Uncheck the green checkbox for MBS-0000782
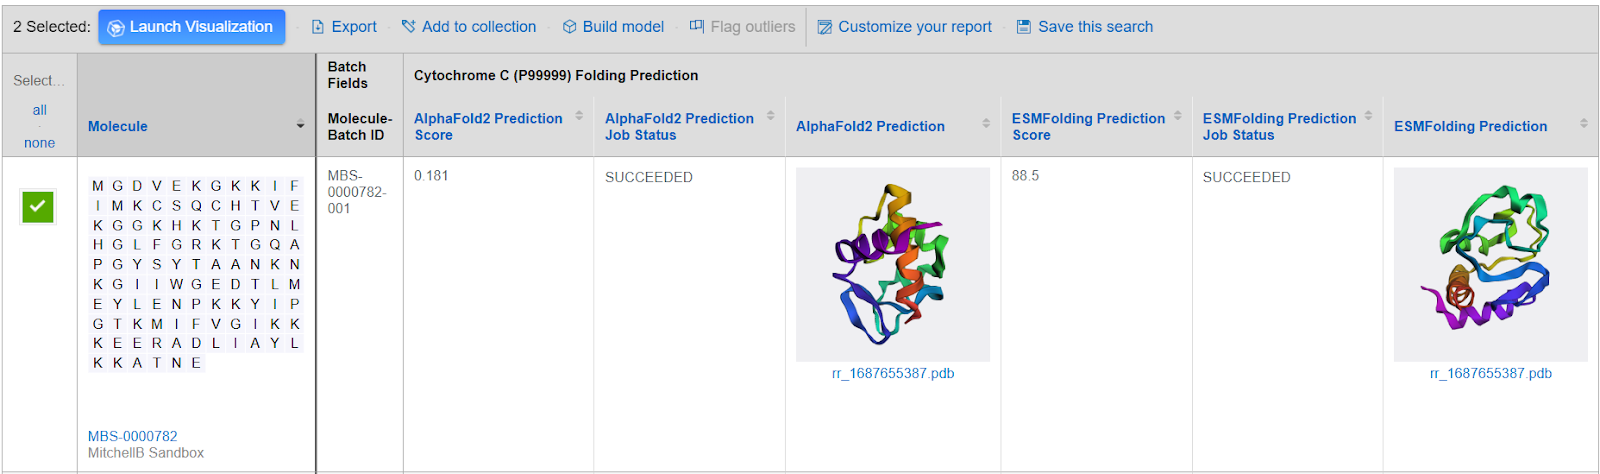The image size is (1600, 474). 38,207
